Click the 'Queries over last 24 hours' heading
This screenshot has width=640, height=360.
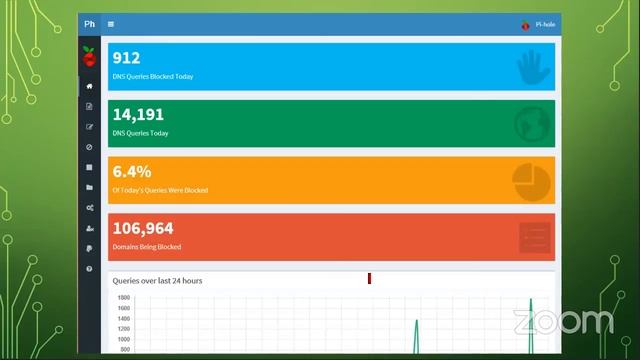click(x=157, y=281)
